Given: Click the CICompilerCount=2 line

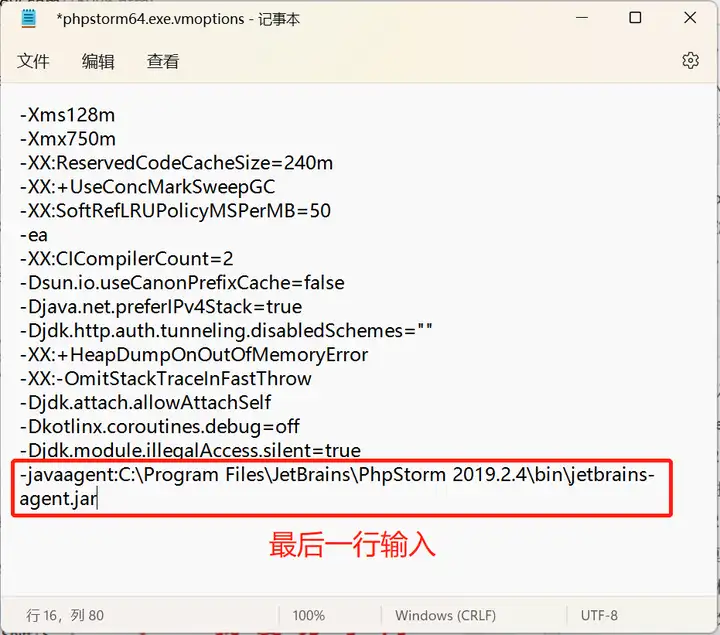Looking at the screenshot, I should tap(127, 258).
